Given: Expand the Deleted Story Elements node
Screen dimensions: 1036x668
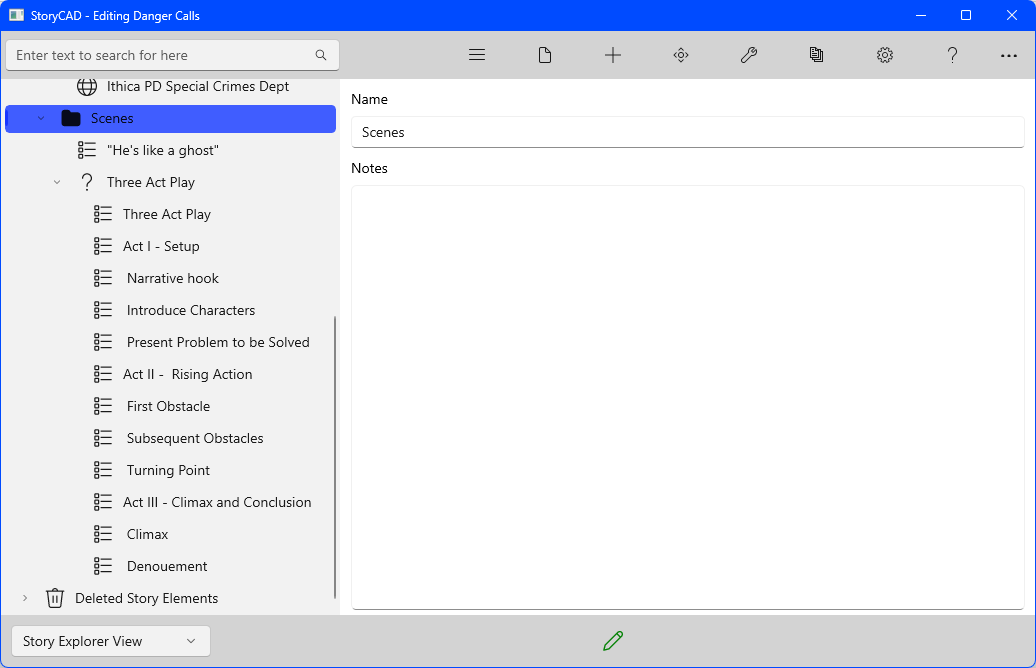Looking at the screenshot, I should (25, 598).
